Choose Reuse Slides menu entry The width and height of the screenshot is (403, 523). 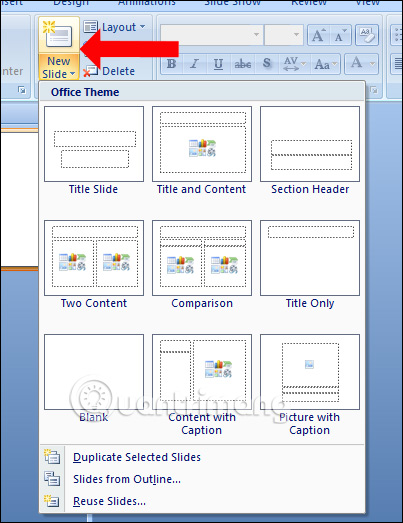click(202, 501)
